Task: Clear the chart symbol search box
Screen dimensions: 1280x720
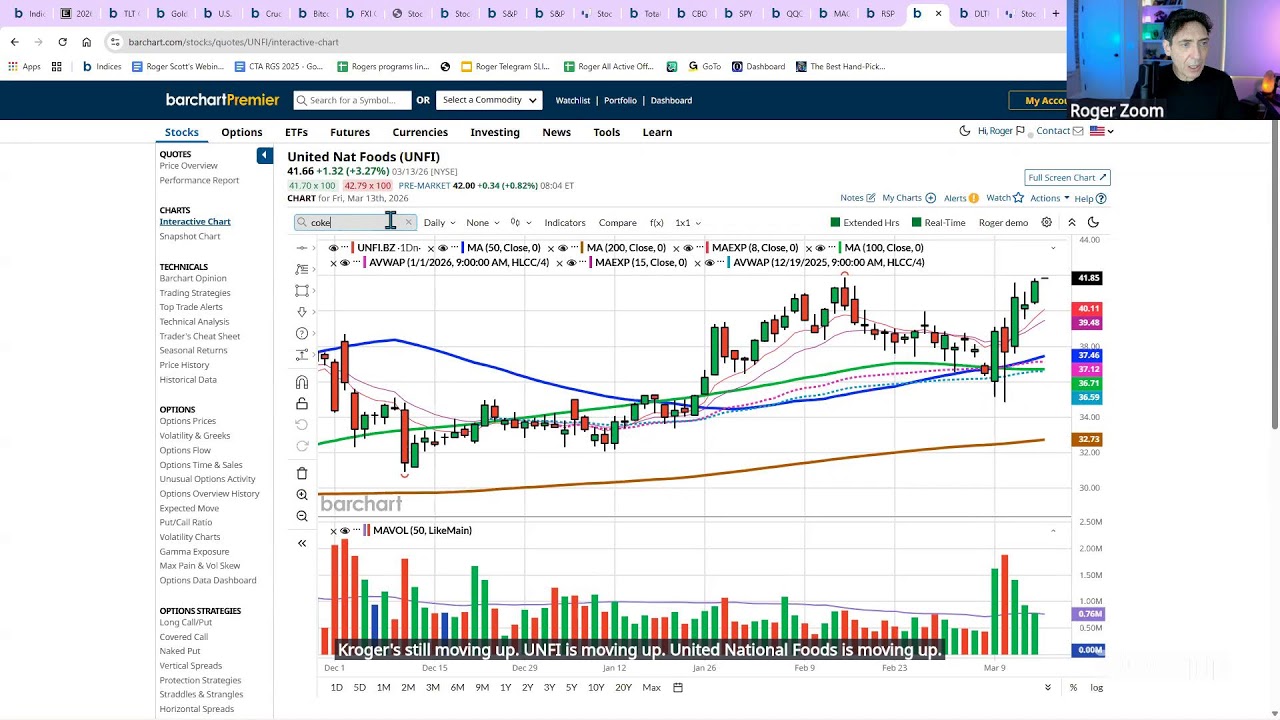Action: tap(408, 223)
